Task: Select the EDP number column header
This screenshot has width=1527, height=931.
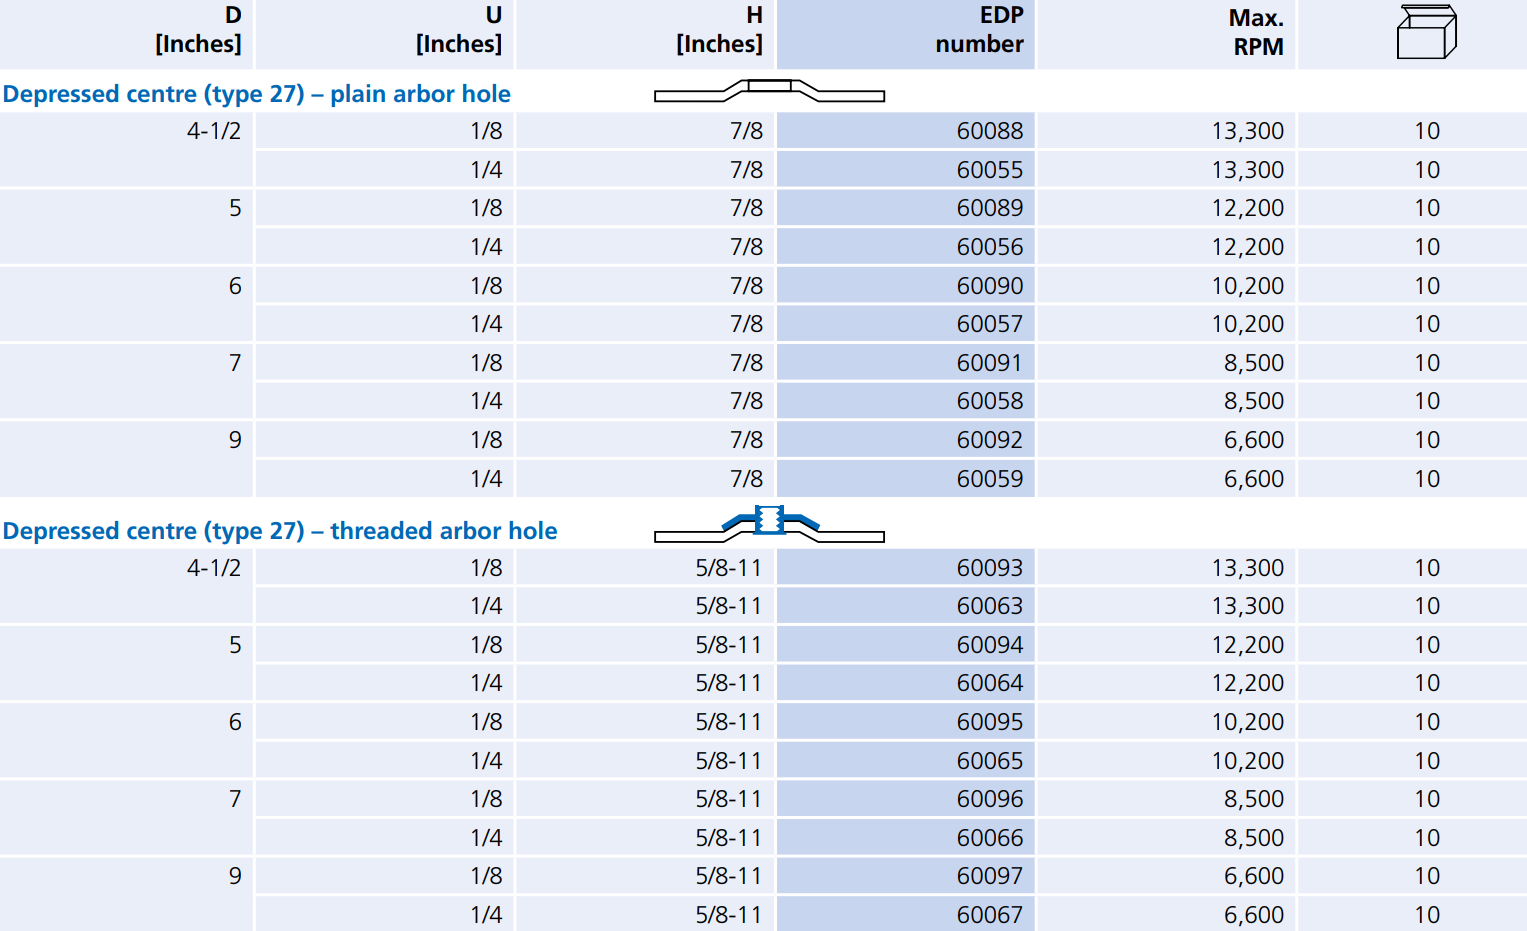Action: point(978,30)
